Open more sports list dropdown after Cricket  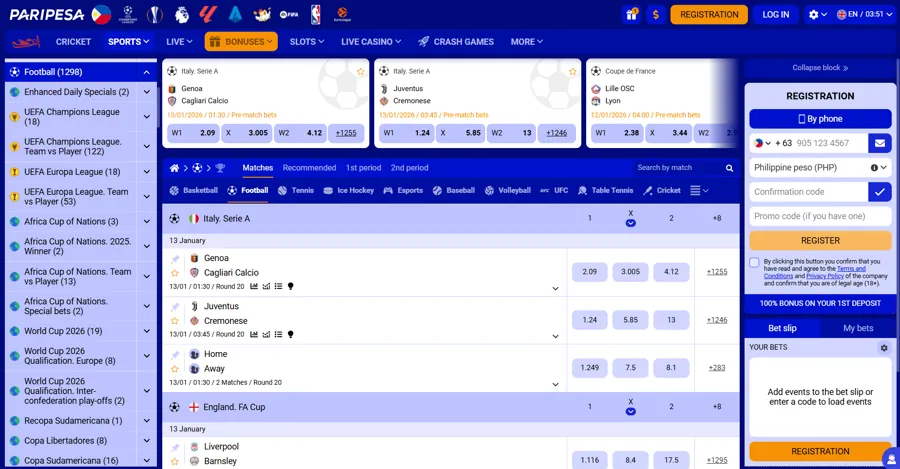pyautogui.click(x=699, y=191)
